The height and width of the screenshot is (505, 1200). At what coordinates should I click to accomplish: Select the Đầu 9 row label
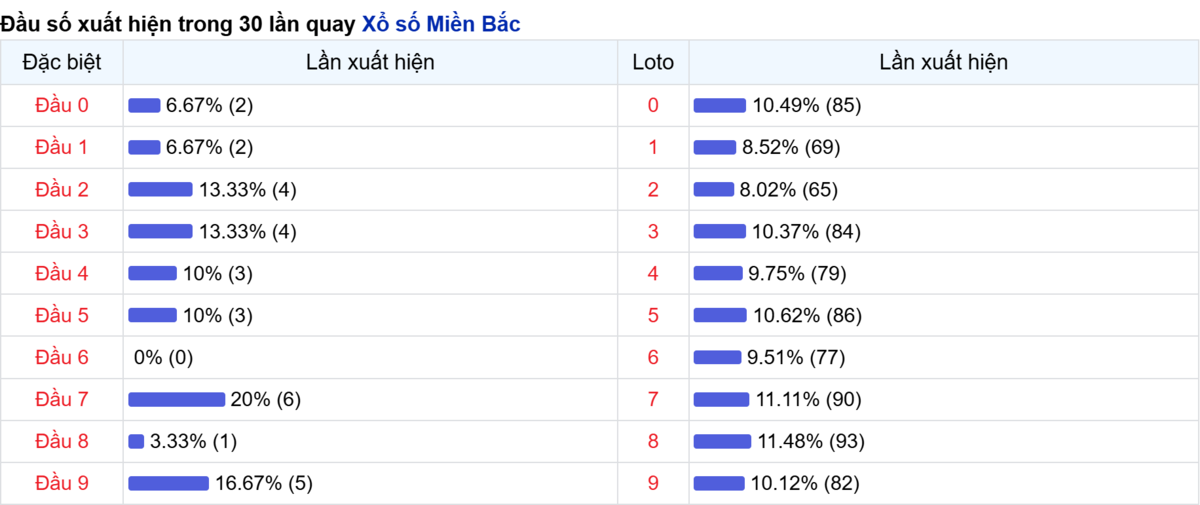pos(62,484)
